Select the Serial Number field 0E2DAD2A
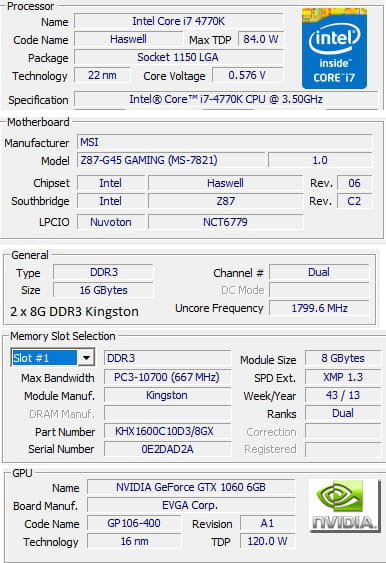This screenshot has width=386, height=563. pos(167,449)
